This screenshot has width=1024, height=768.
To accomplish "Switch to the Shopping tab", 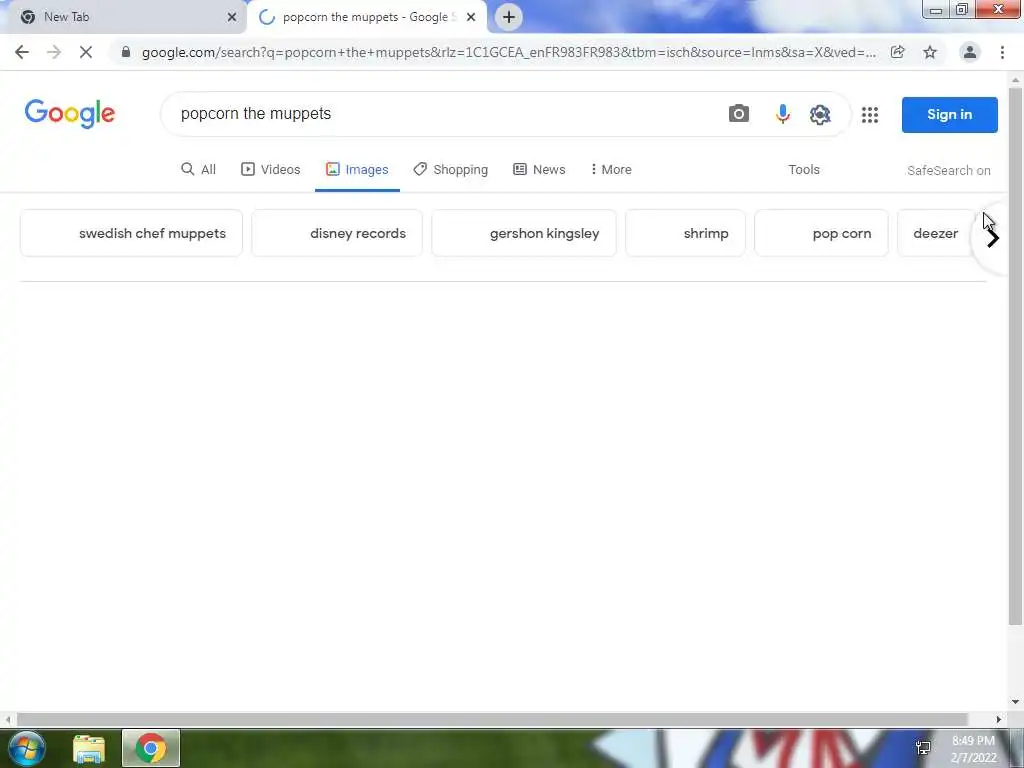I will (451, 170).
